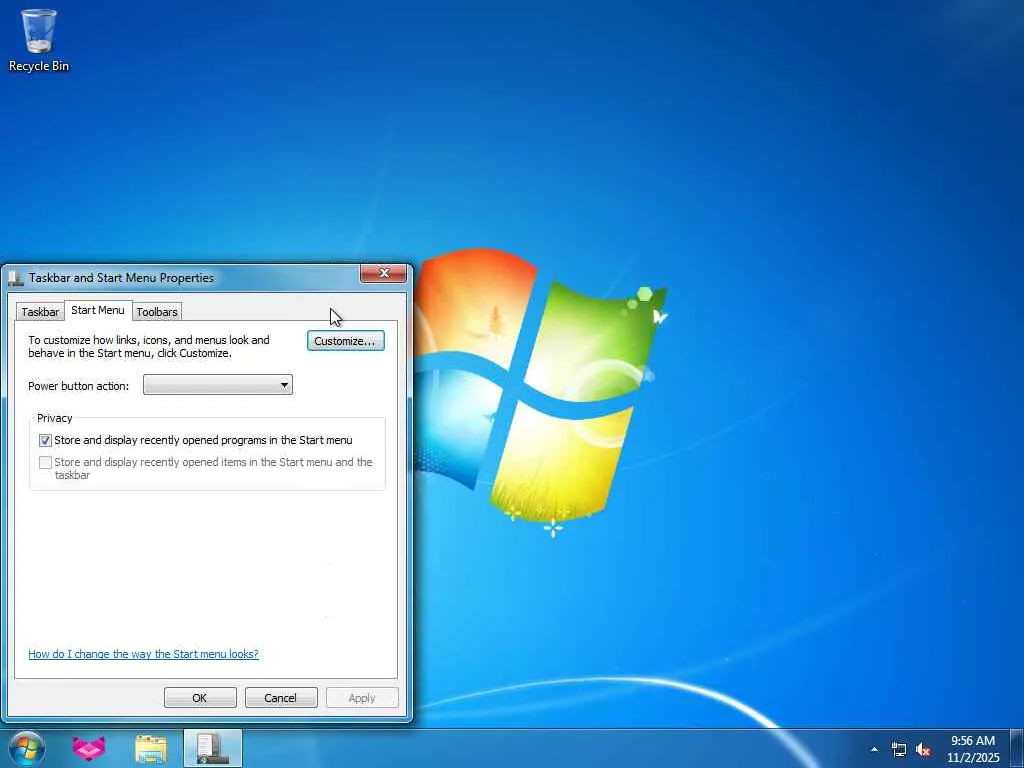Viewport: 1024px width, 768px height.
Task: Click the Power button action label
Action: pyautogui.click(x=78, y=386)
